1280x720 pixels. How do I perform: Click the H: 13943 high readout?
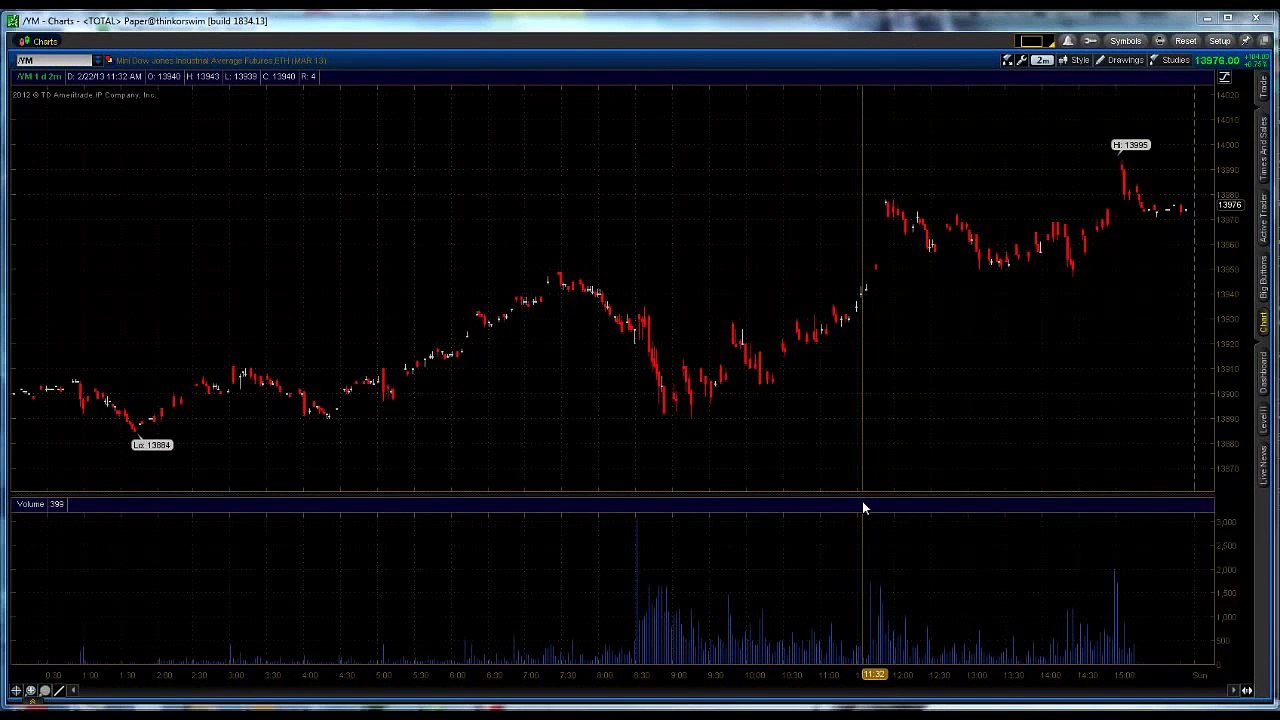tap(202, 77)
